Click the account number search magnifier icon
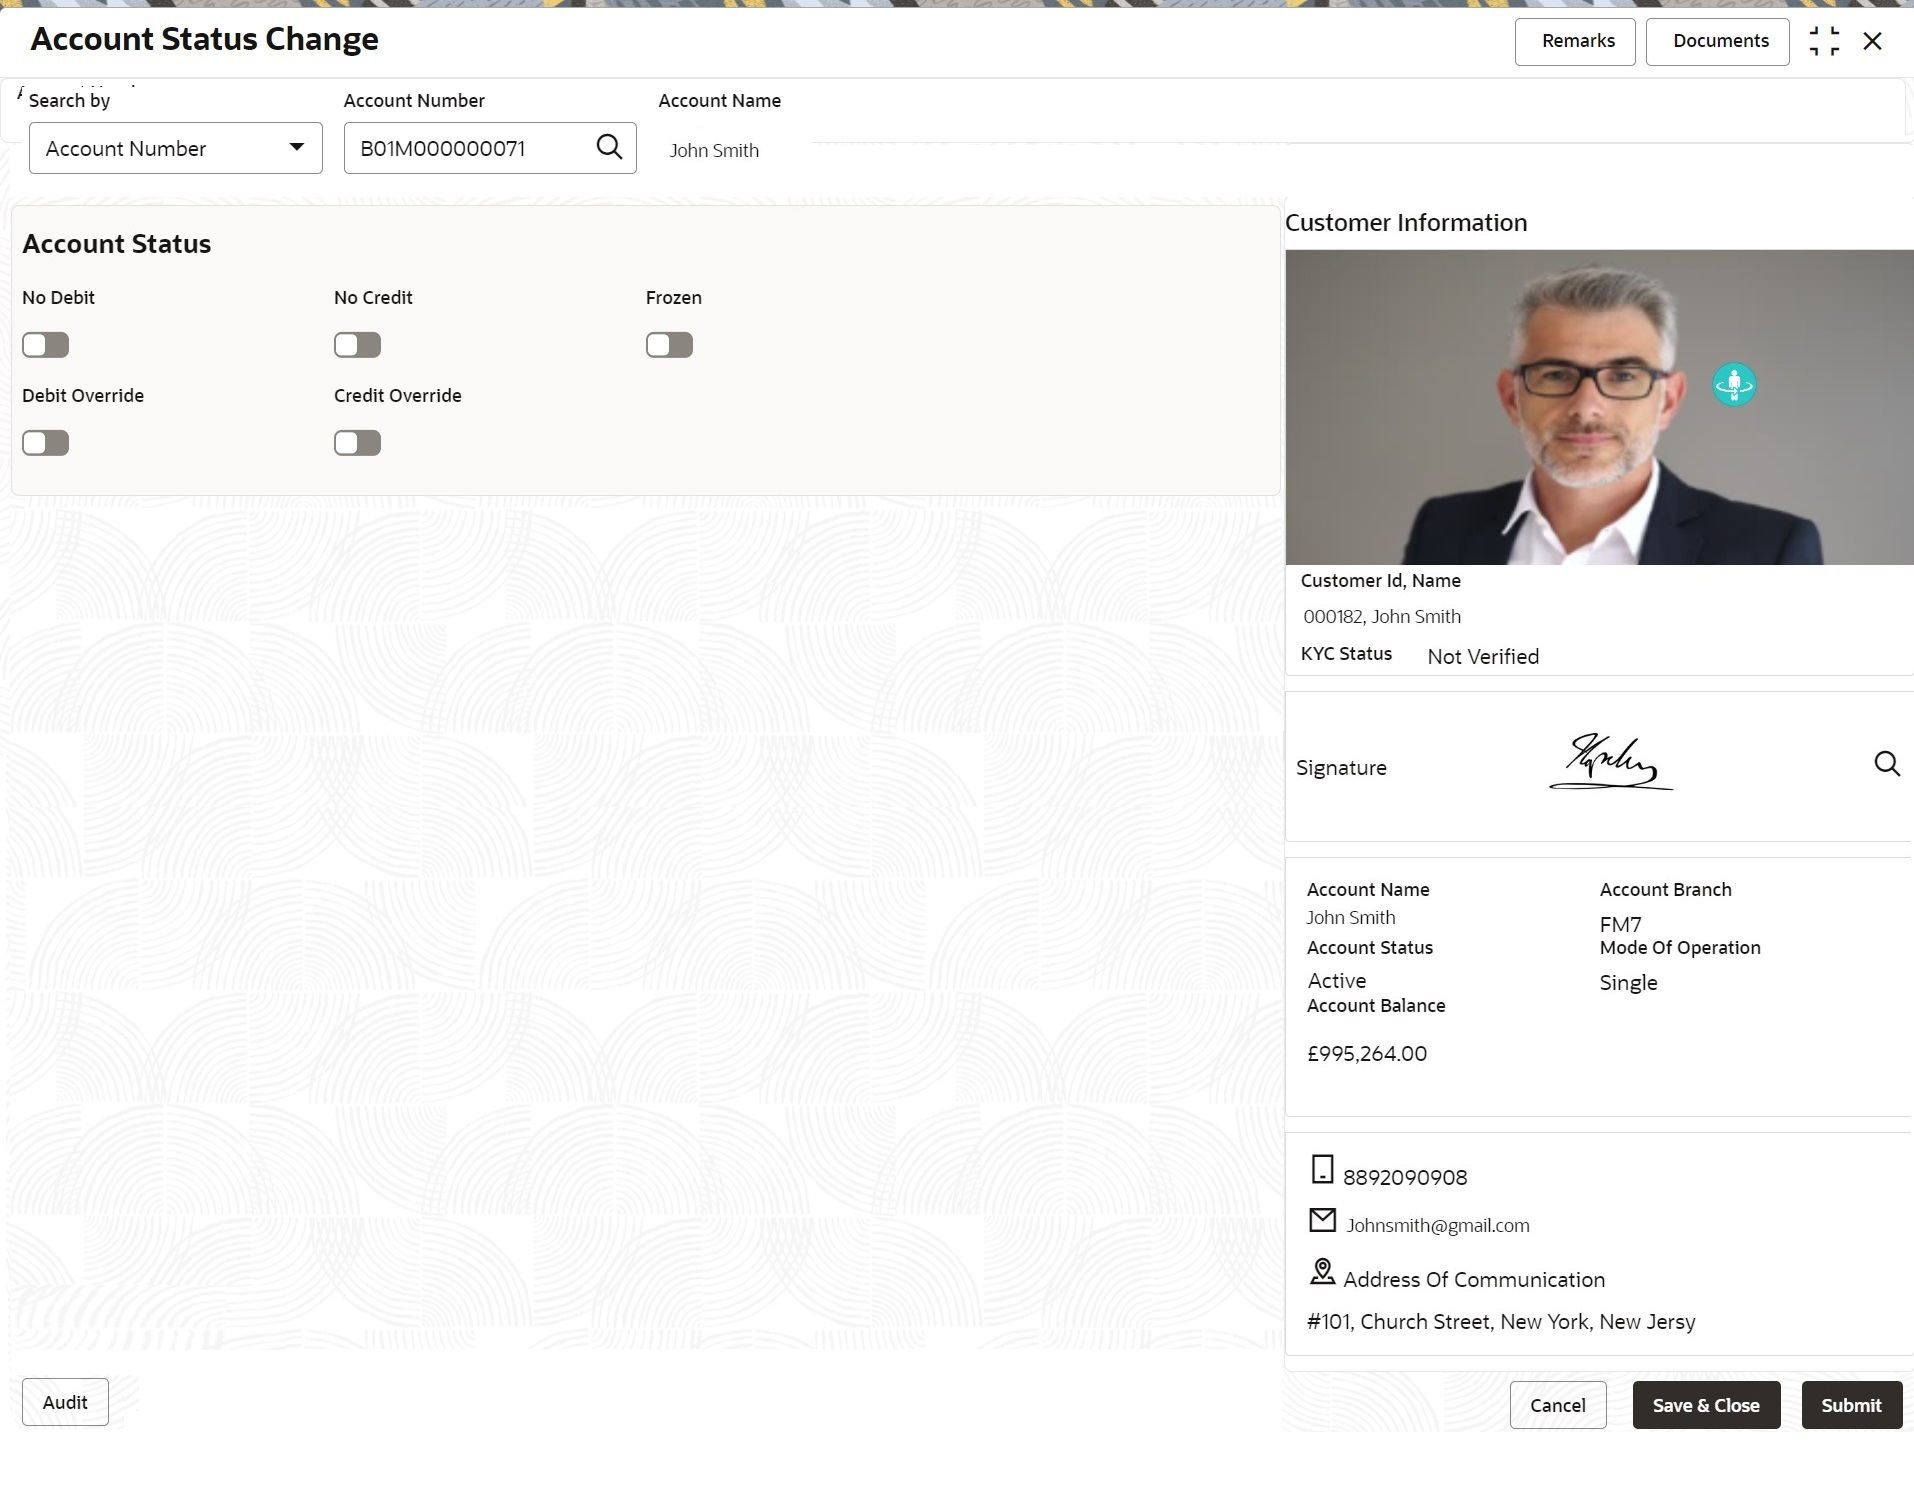The image size is (1914, 1490). coord(609,147)
